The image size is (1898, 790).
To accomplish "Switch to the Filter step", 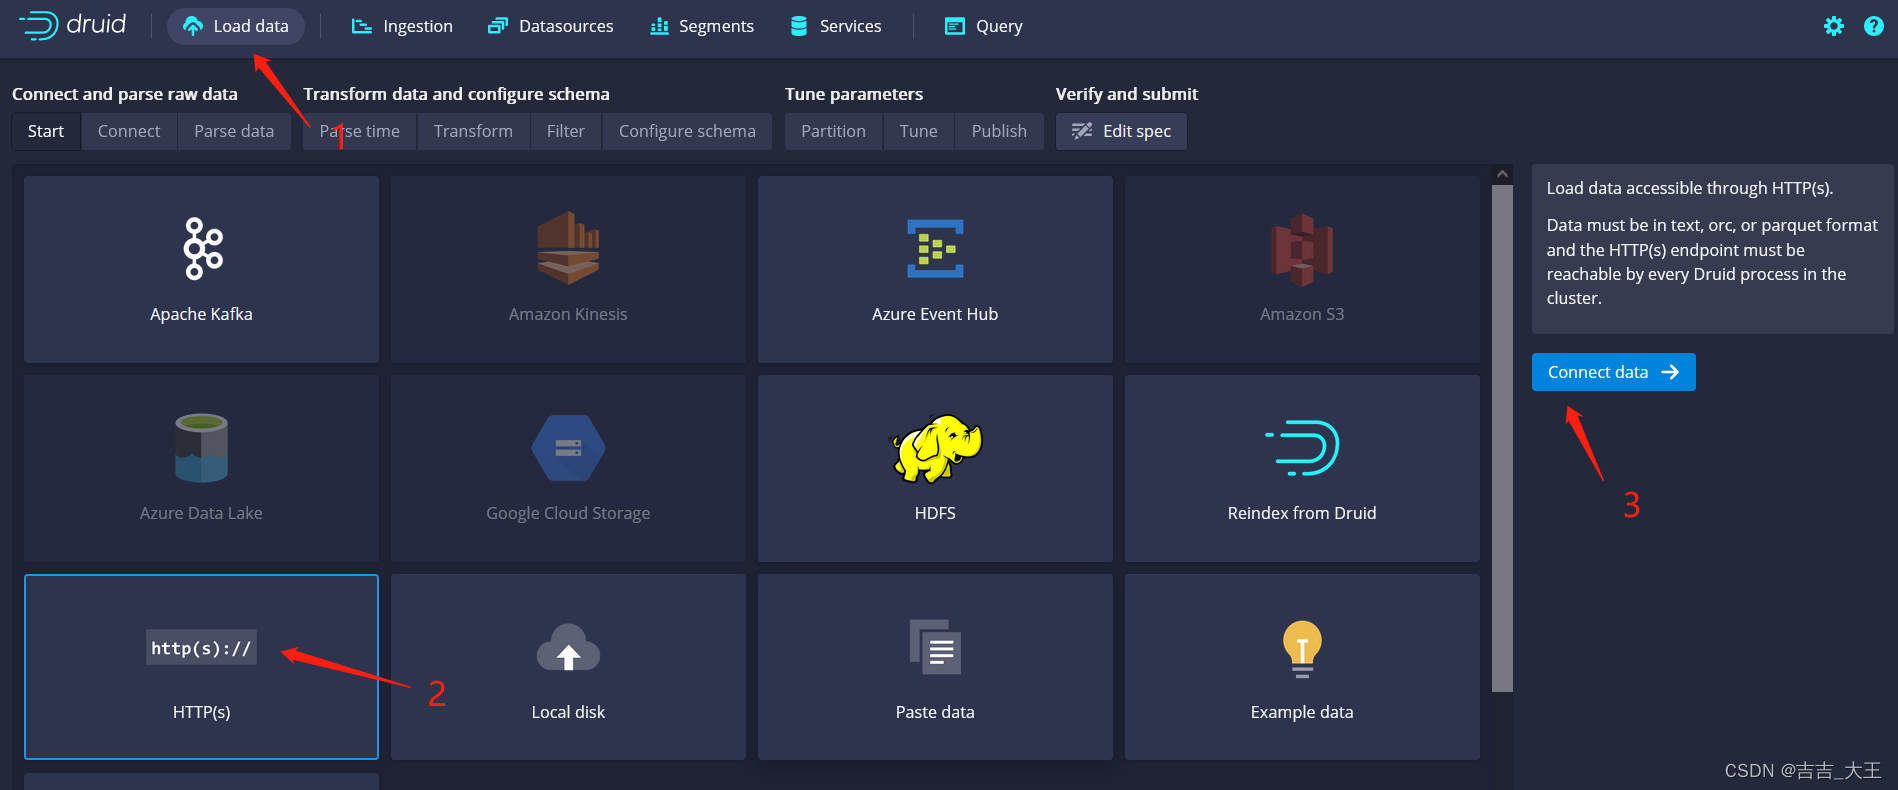I will (x=566, y=131).
